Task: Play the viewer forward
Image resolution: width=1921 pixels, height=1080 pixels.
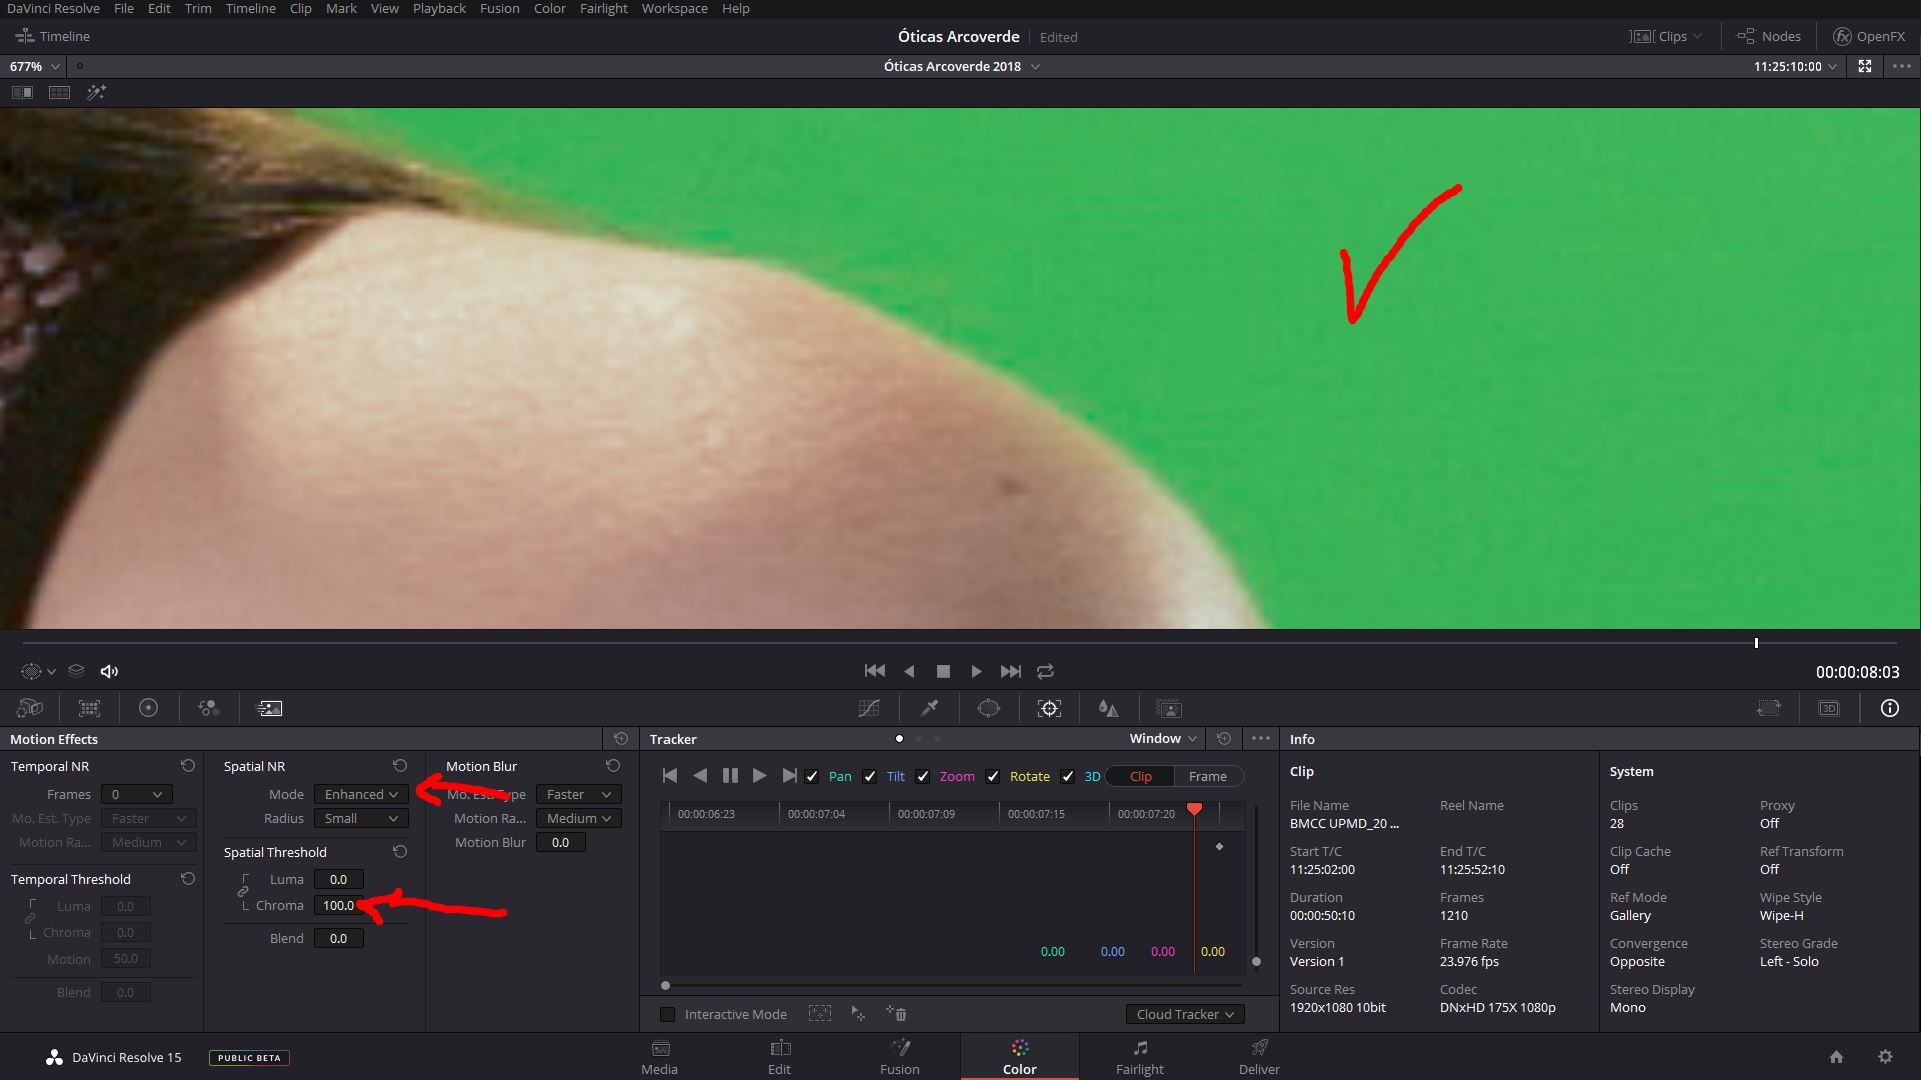Action: (976, 671)
